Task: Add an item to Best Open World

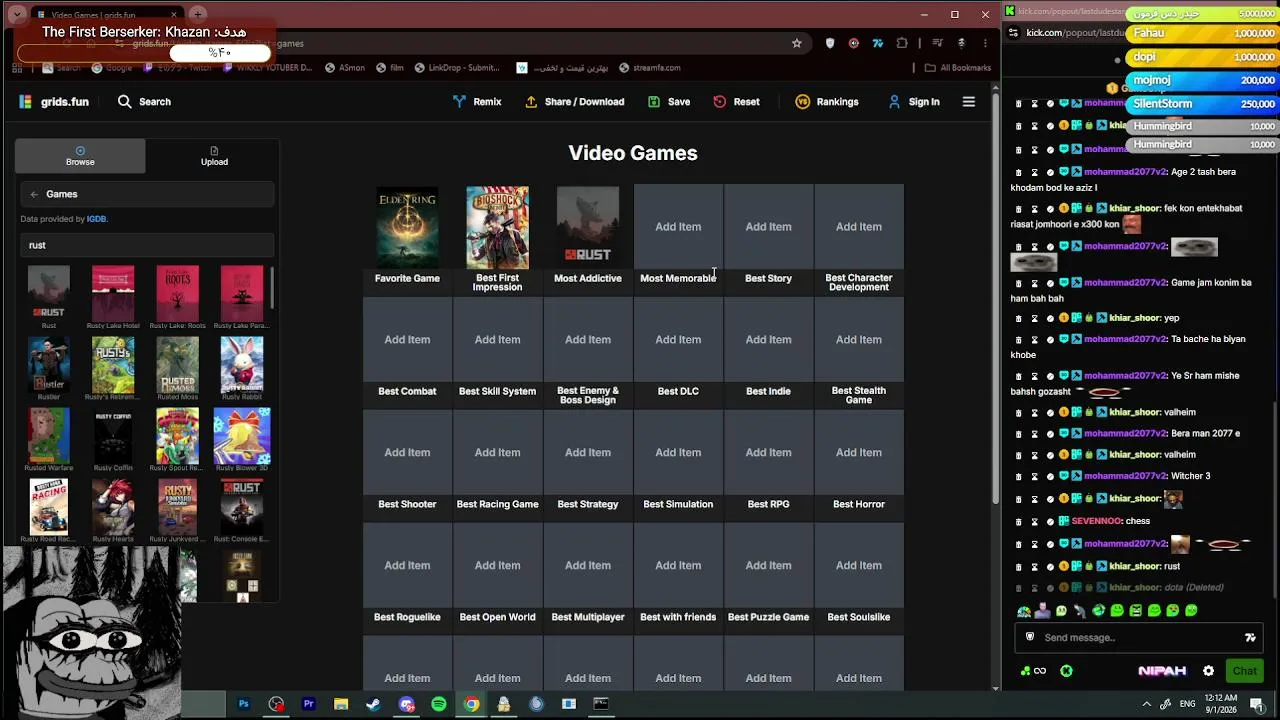Action: tap(497, 566)
